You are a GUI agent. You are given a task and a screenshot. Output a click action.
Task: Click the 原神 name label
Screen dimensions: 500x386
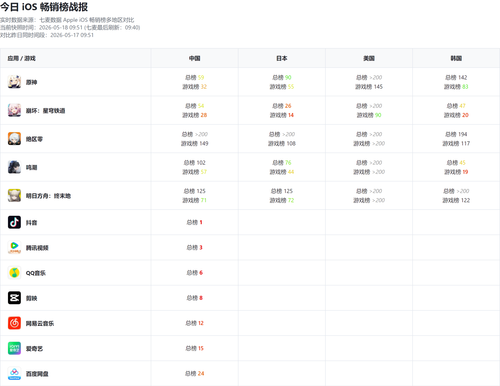coord(31,82)
